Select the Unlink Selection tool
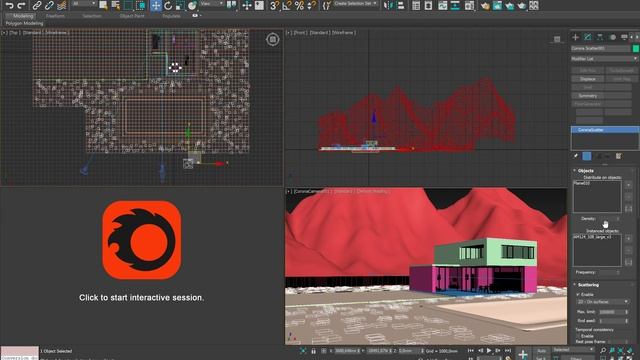 (x=49, y=5)
